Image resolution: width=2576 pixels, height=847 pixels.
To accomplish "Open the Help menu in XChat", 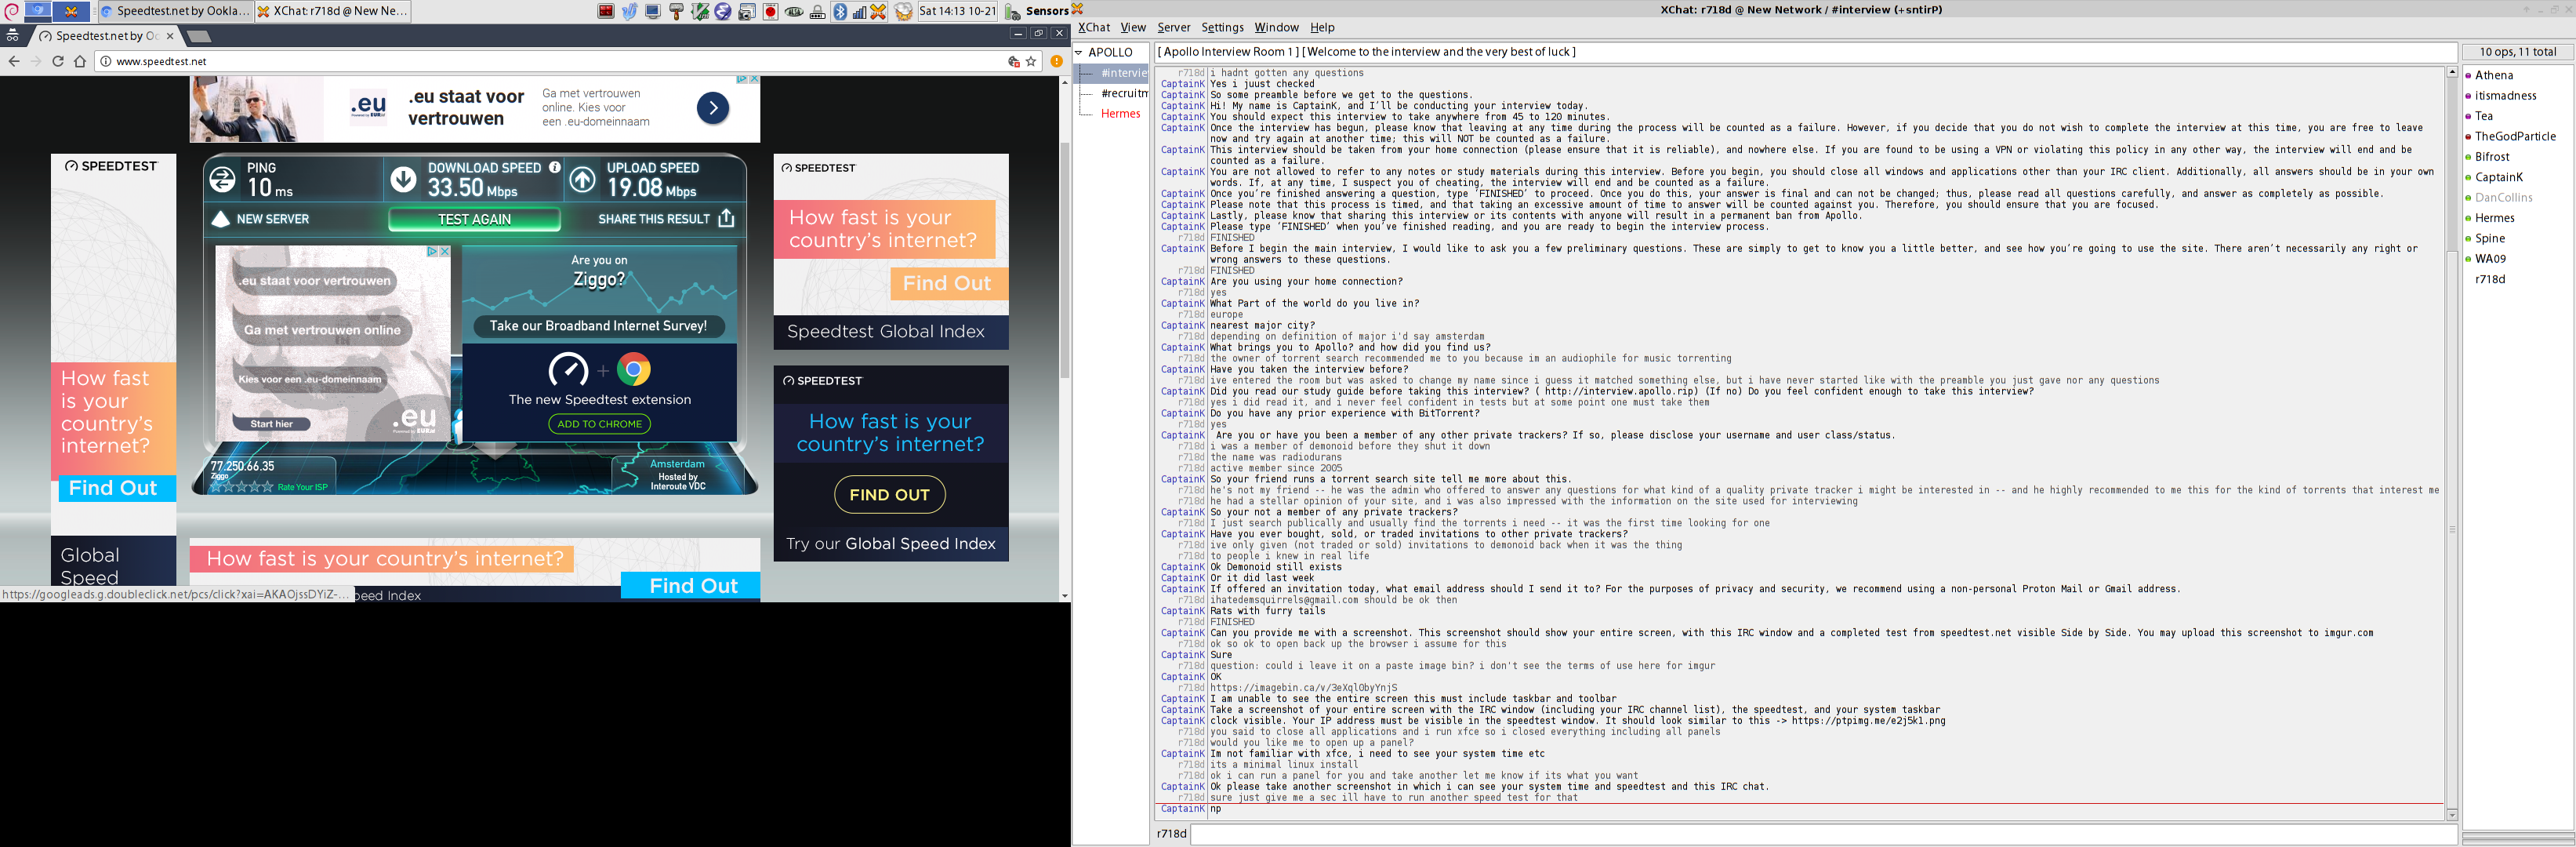I will [1322, 27].
